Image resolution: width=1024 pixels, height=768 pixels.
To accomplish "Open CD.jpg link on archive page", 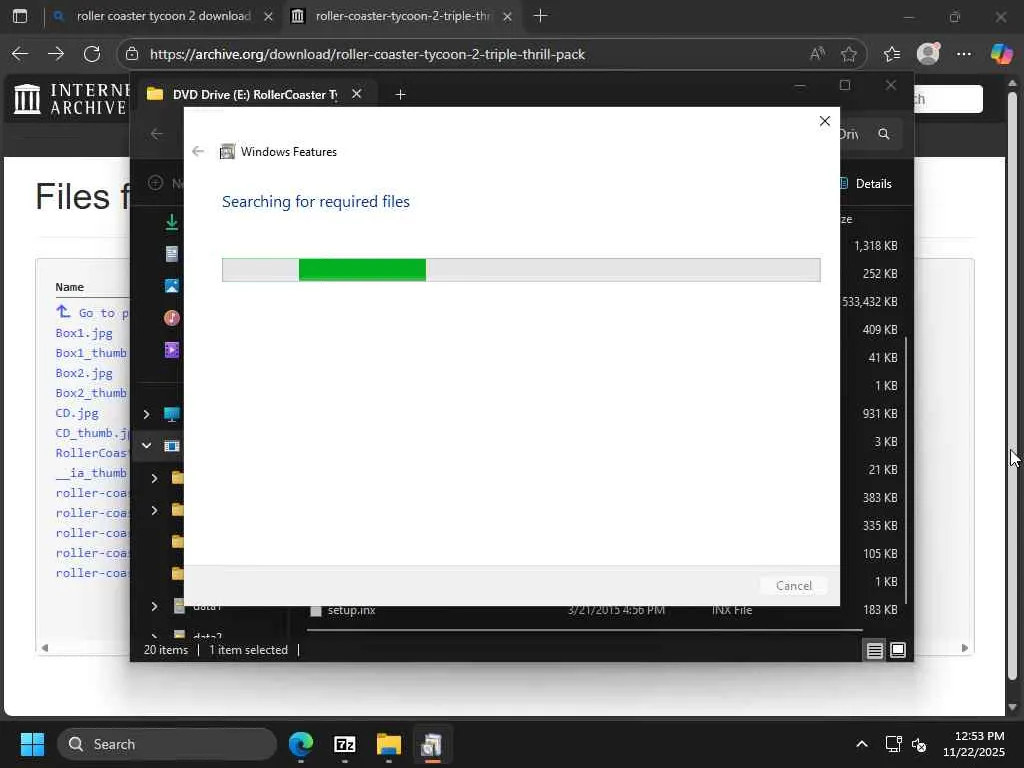I will (x=77, y=413).
